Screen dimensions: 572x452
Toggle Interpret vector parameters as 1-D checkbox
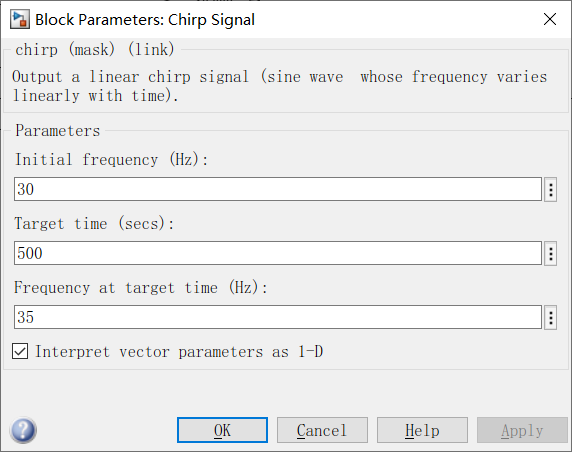tap(20, 352)
